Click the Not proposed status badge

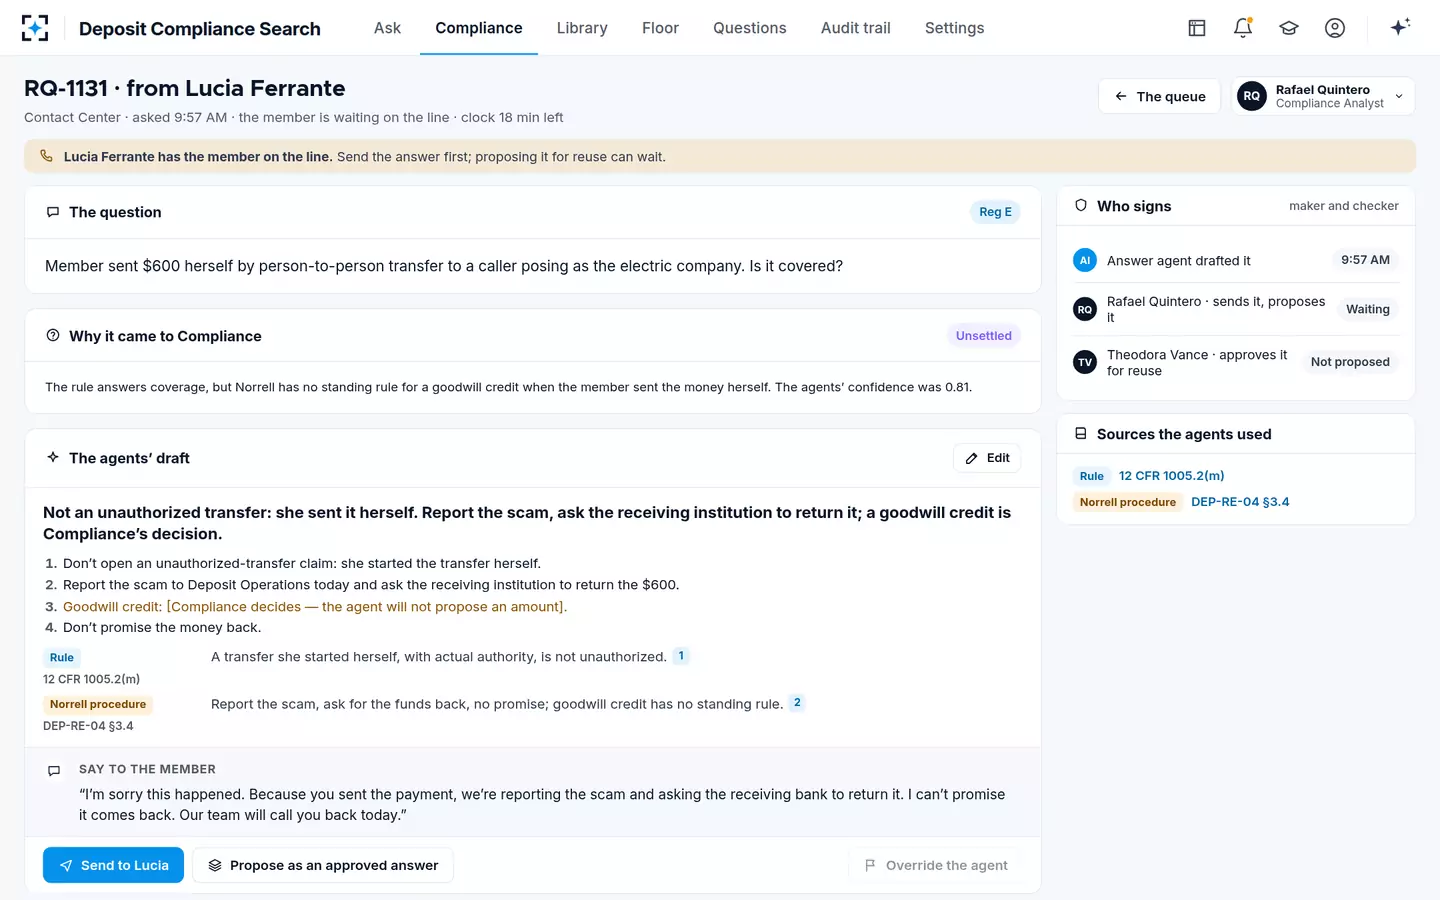click(1350, 362)
